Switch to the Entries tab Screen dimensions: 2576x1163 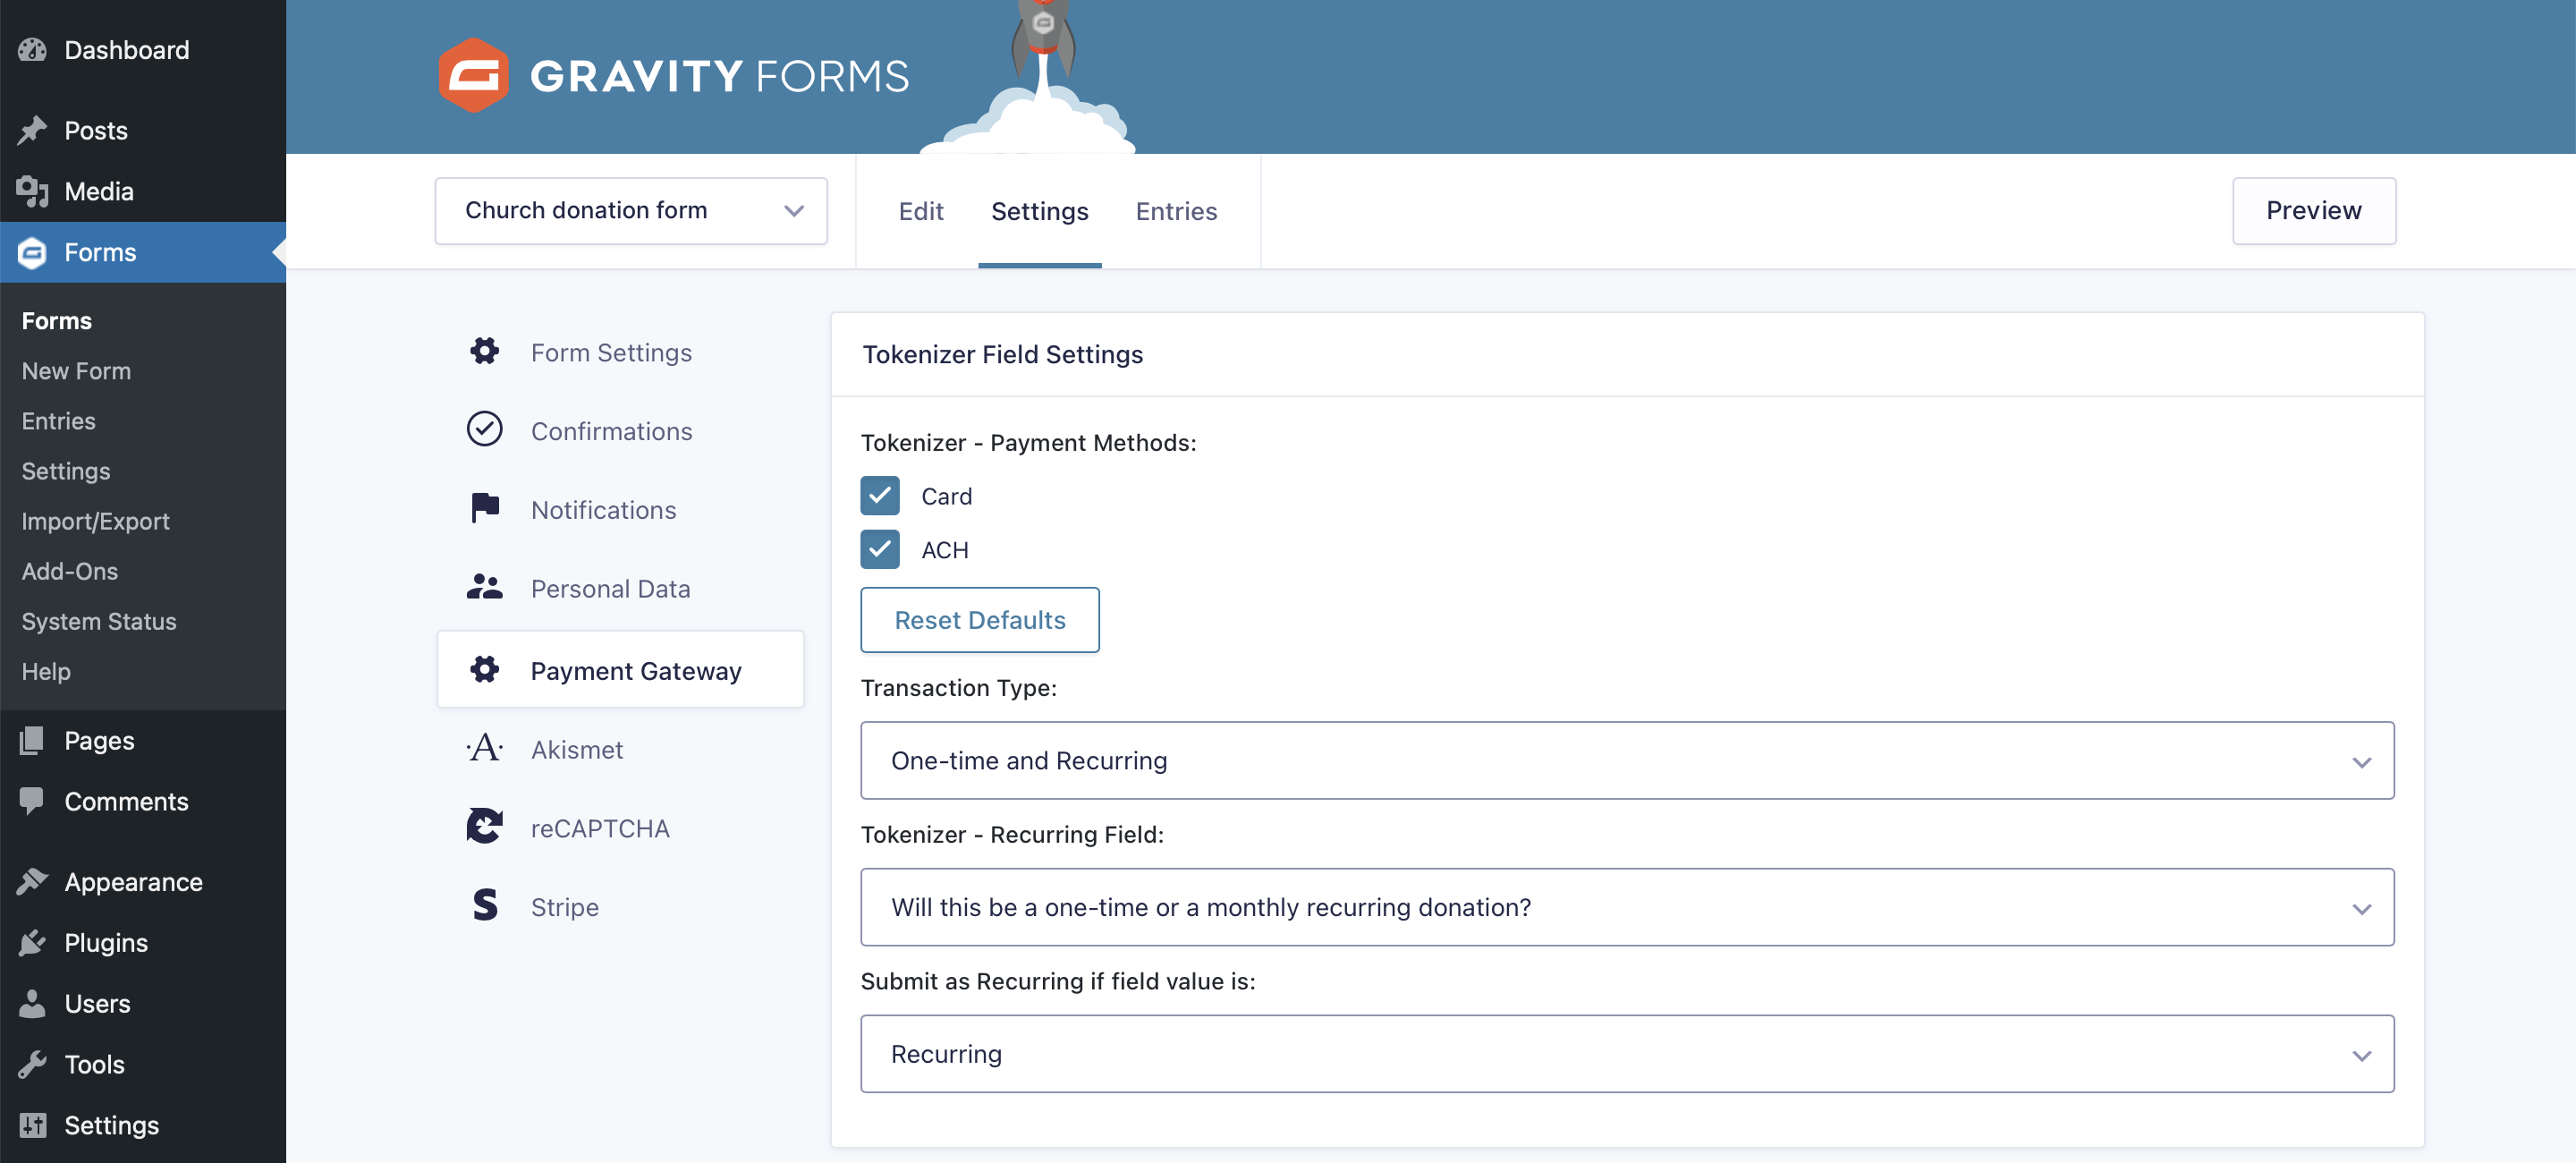pos(1176,210)
